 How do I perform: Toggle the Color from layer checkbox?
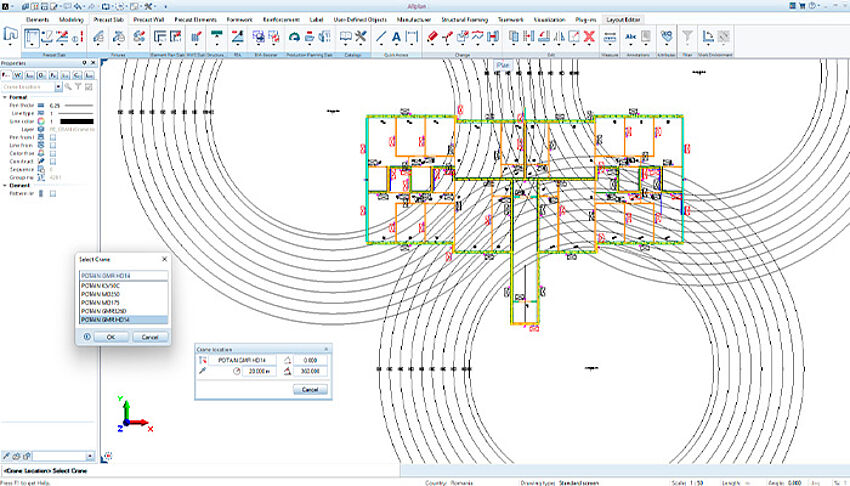pos(53,153)
